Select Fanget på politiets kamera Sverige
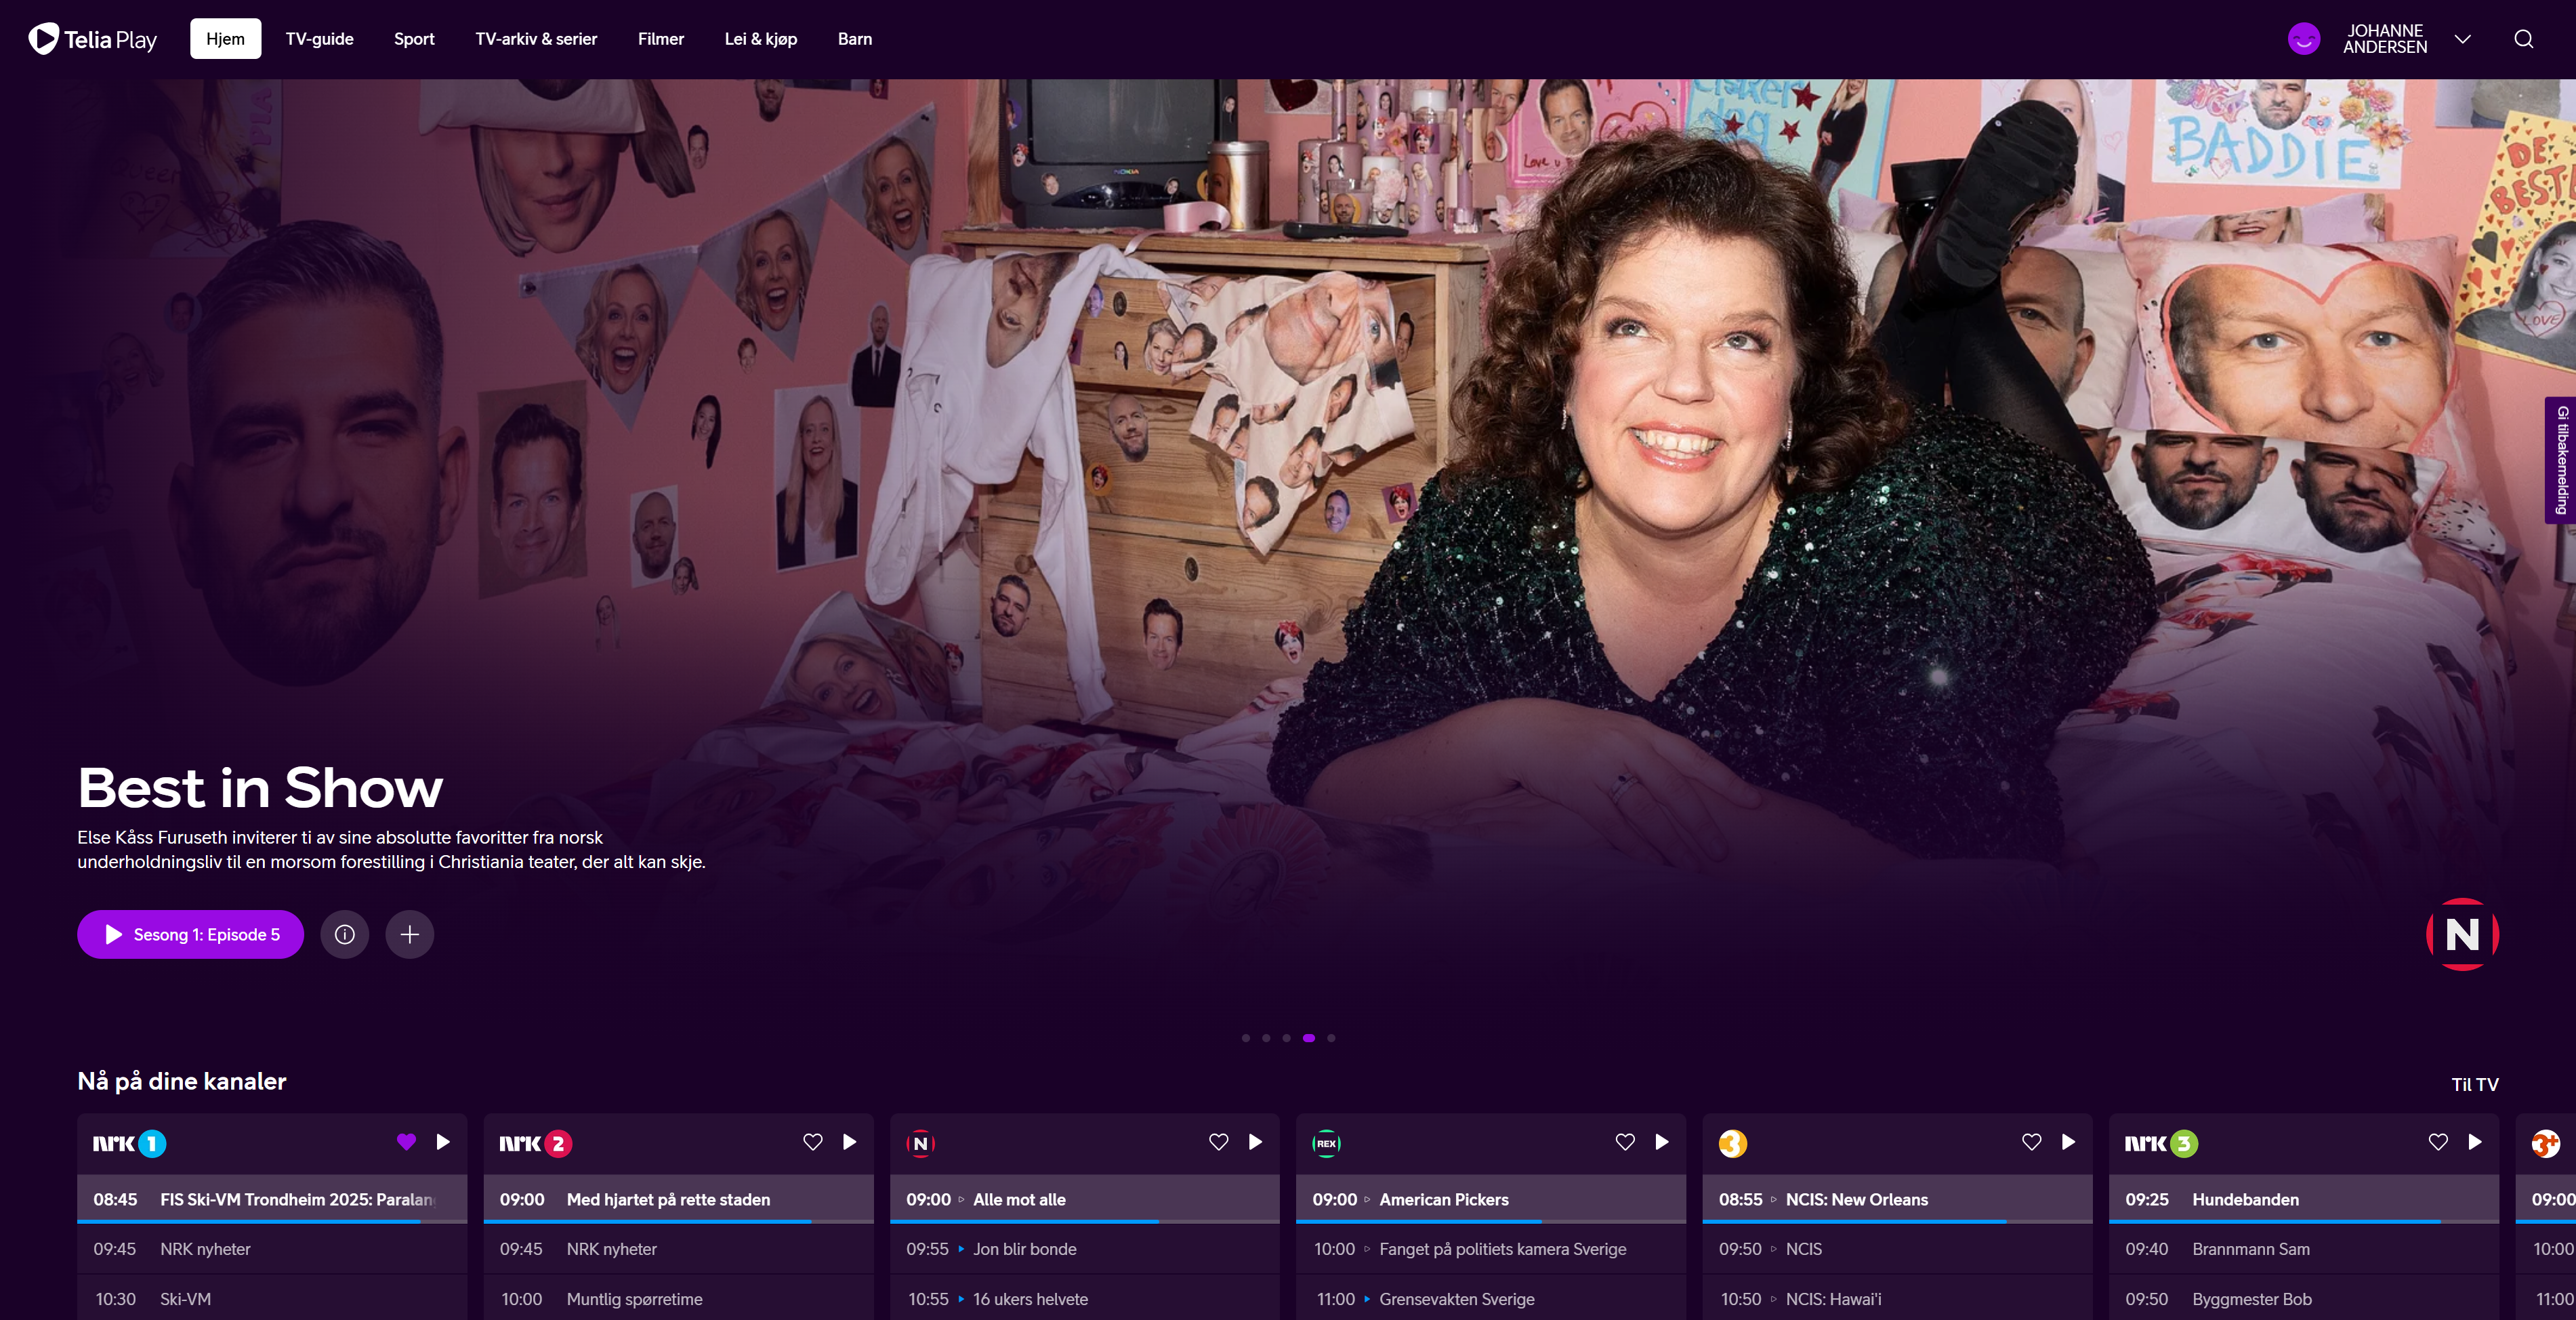This screenshot has width=2576, height=1320. click(x=1490, y=1249)
